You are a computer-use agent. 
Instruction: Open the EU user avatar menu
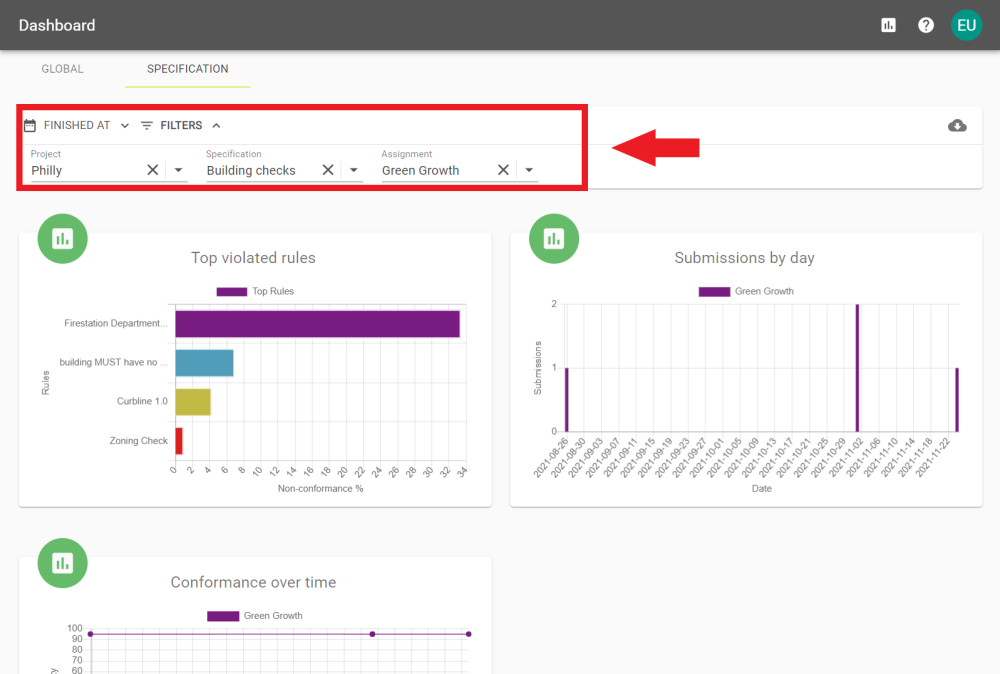pyautogui.click(x=966, y=25)
